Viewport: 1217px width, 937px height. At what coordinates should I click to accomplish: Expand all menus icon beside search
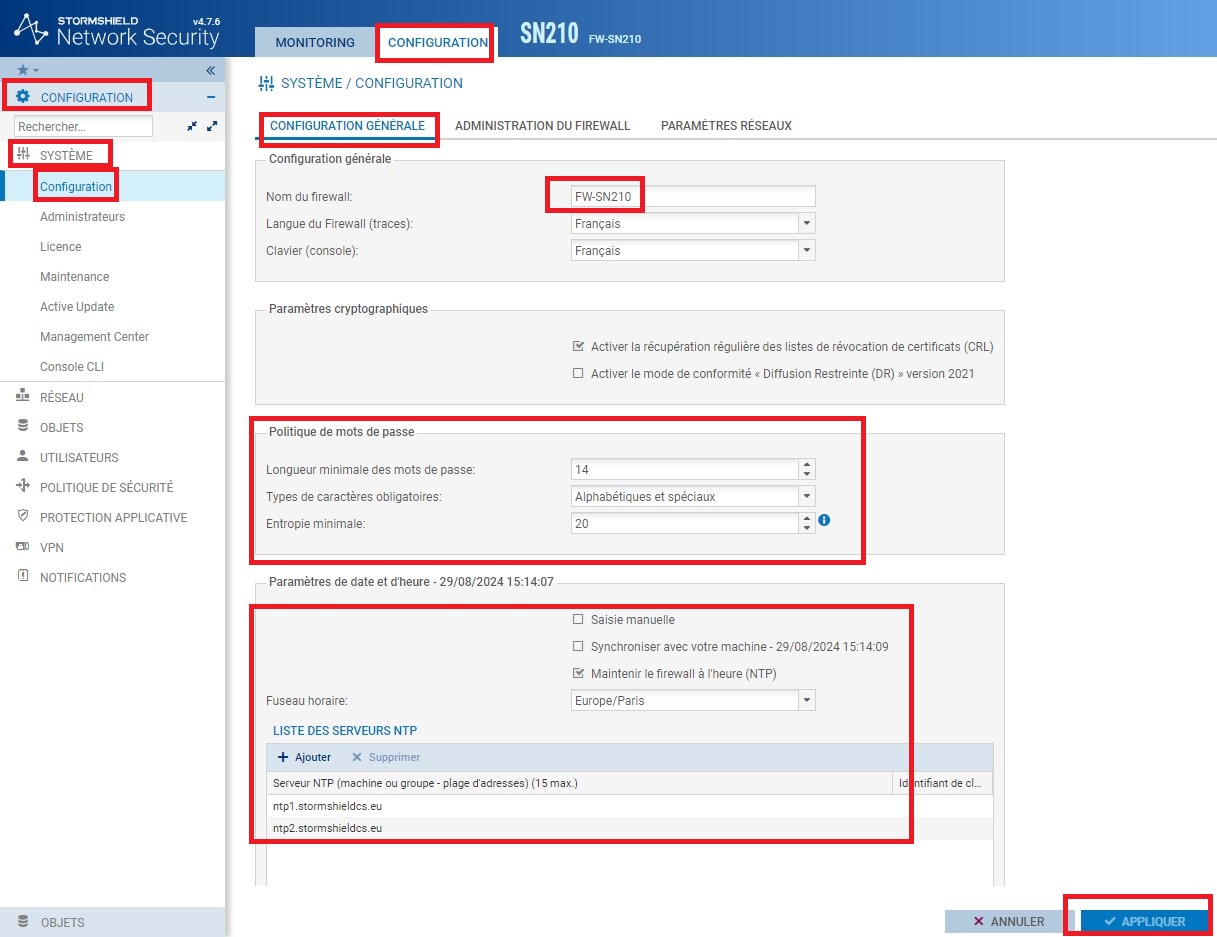[x=211, y=126]
